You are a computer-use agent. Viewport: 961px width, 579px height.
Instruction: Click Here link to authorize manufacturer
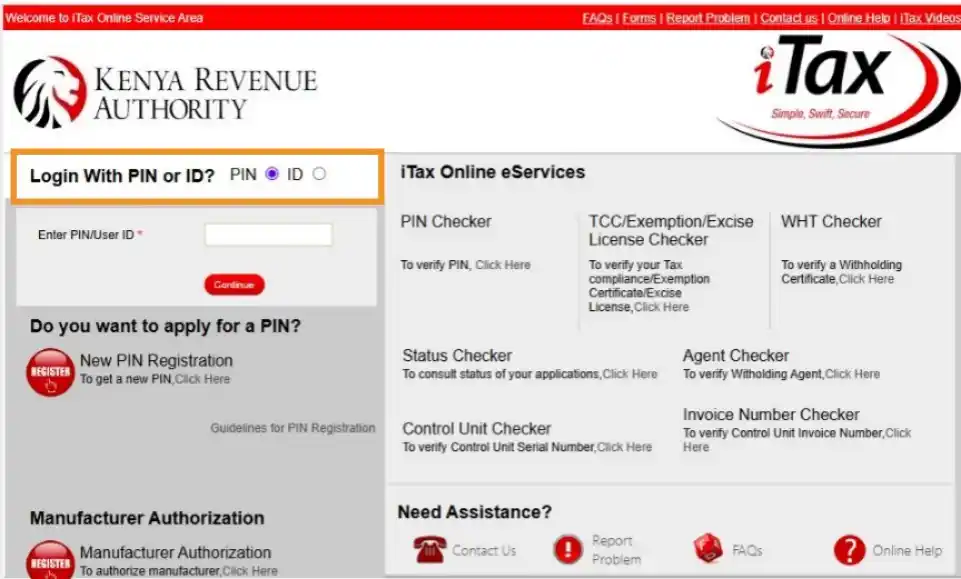tap(250, 571)
